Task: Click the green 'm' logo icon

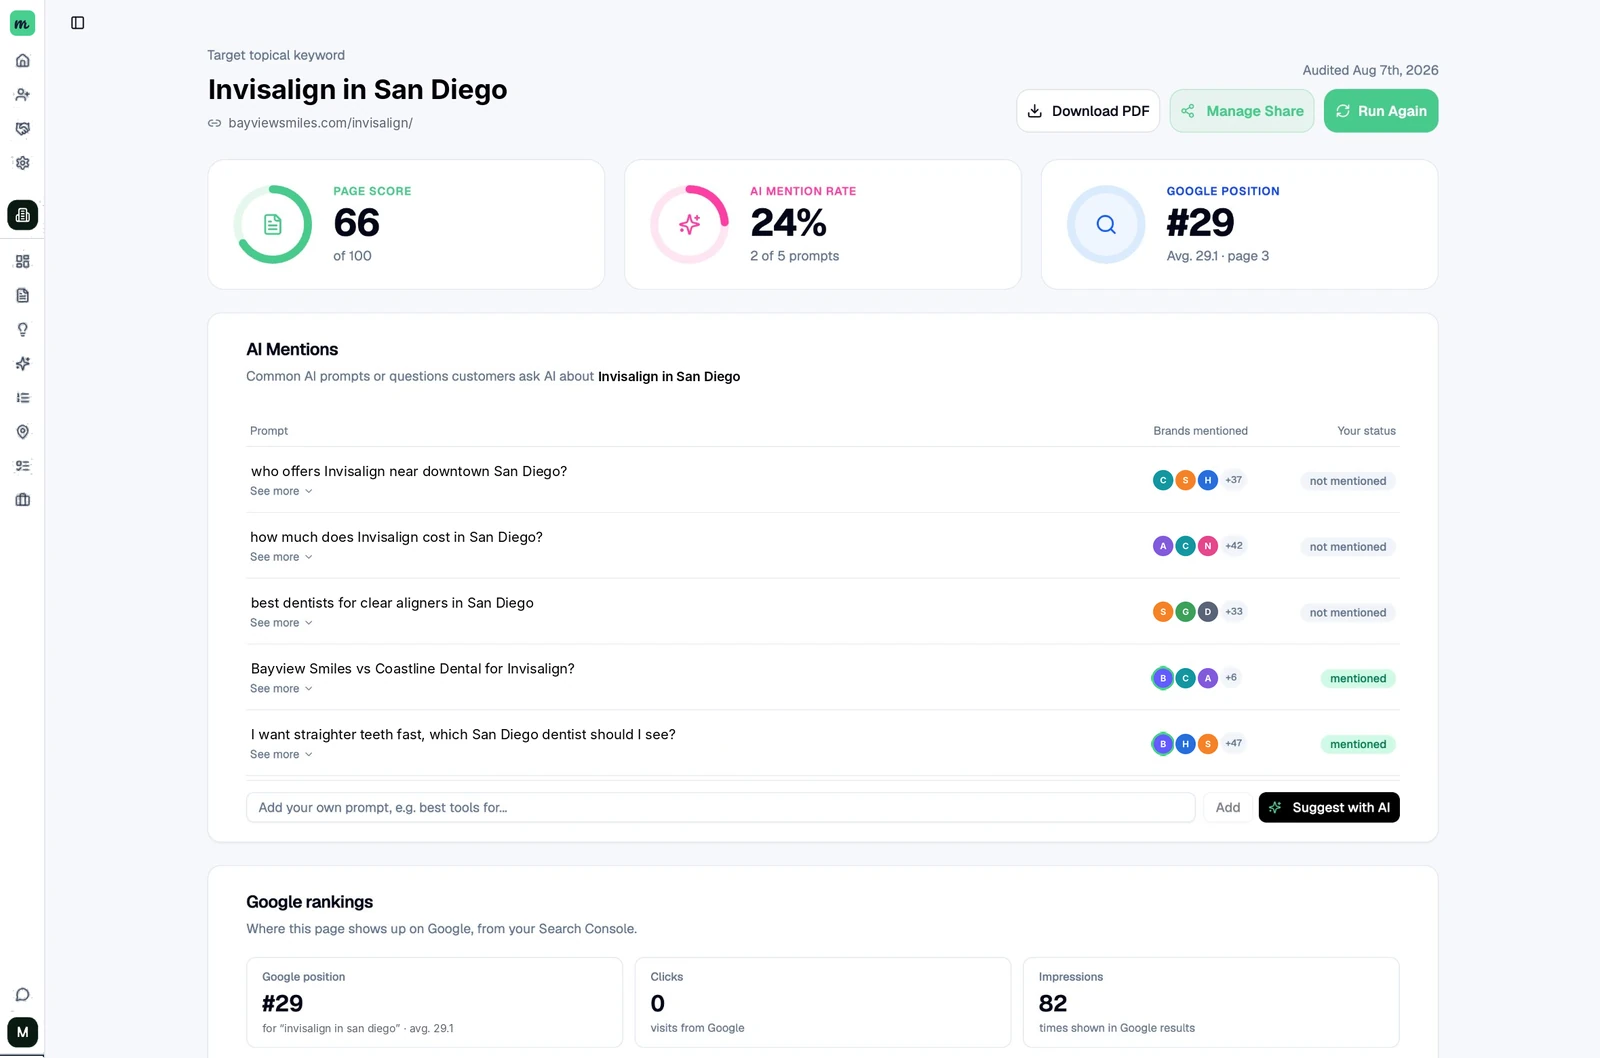Action: pos(22,23)
